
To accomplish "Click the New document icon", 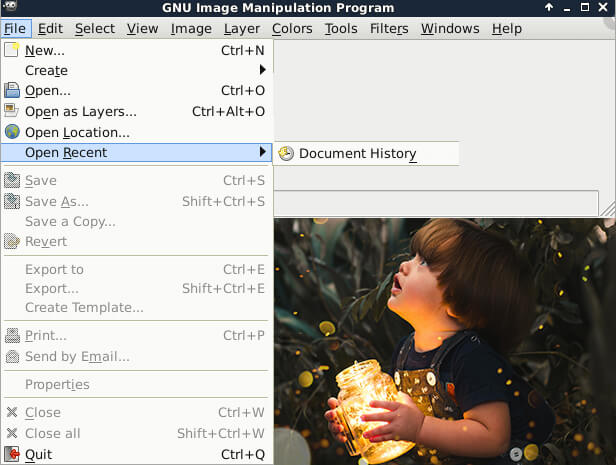I will click(x=12, y=50).
